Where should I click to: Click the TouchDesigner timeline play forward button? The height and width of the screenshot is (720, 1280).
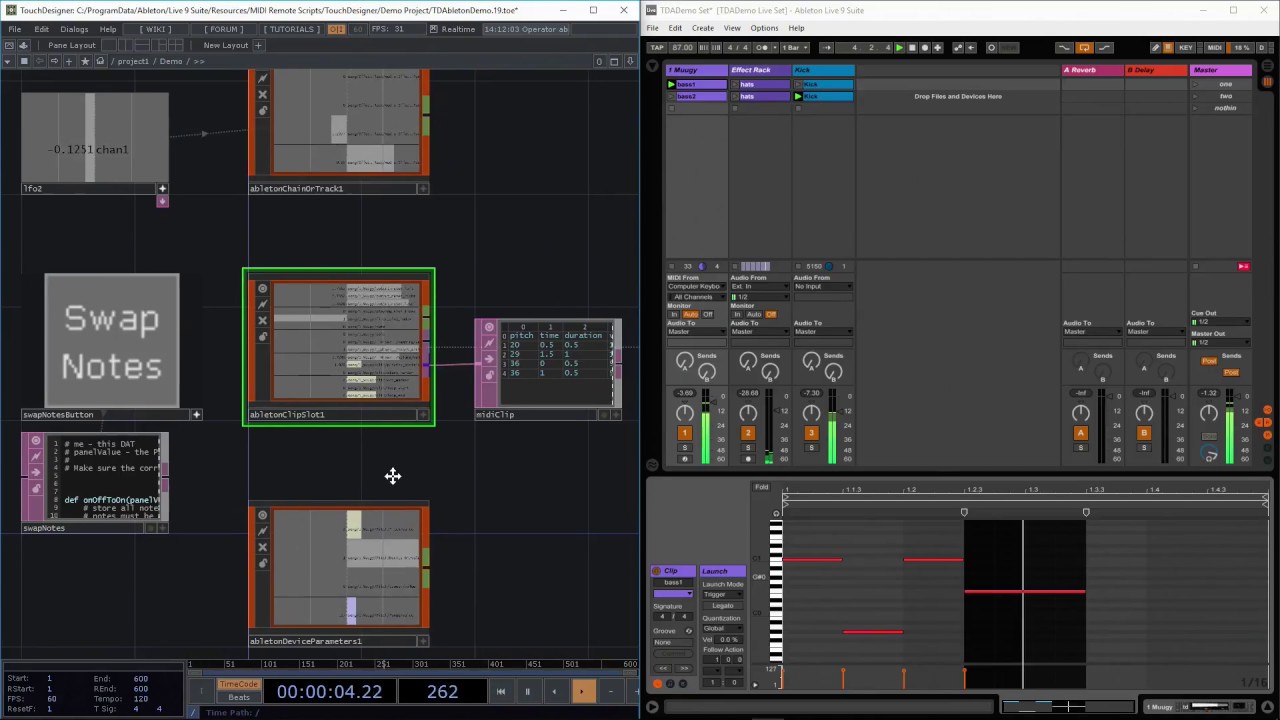tap(582, 691)
